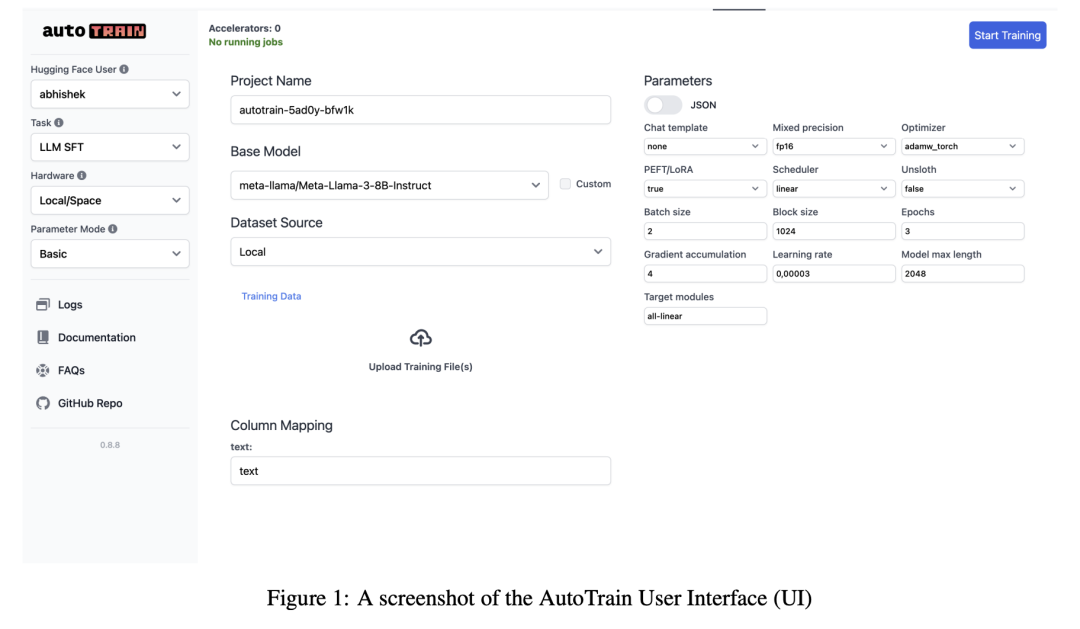The height and width of the screenshot is (629, 1080).
Task: Enable the Custom base model checkbox
Action: (x=566, y=184)
